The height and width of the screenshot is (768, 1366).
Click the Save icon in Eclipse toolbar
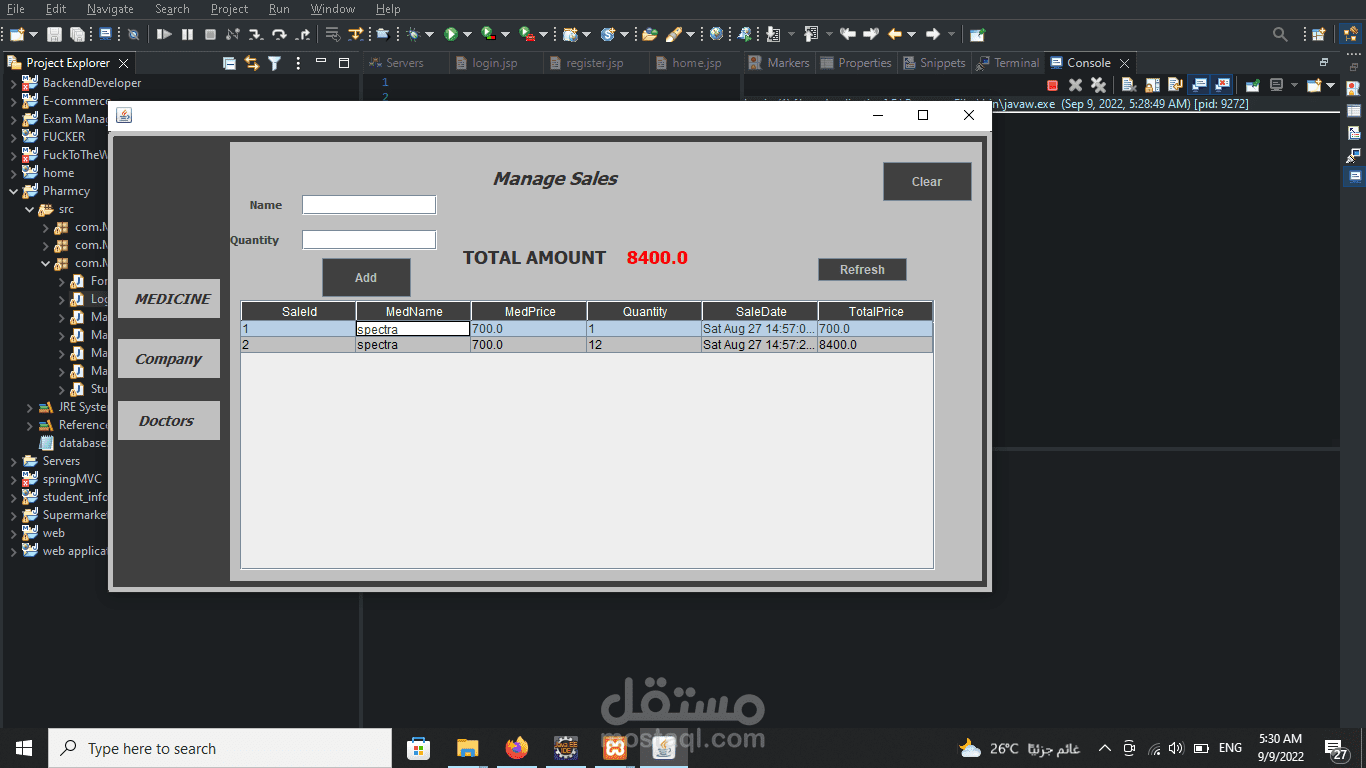(54, 34)
